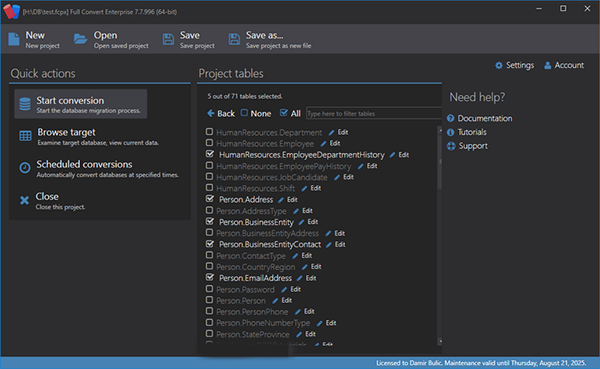Click Edit next to Person.AddressType
Screen dimensions: 600x369
tap(307, 211)
